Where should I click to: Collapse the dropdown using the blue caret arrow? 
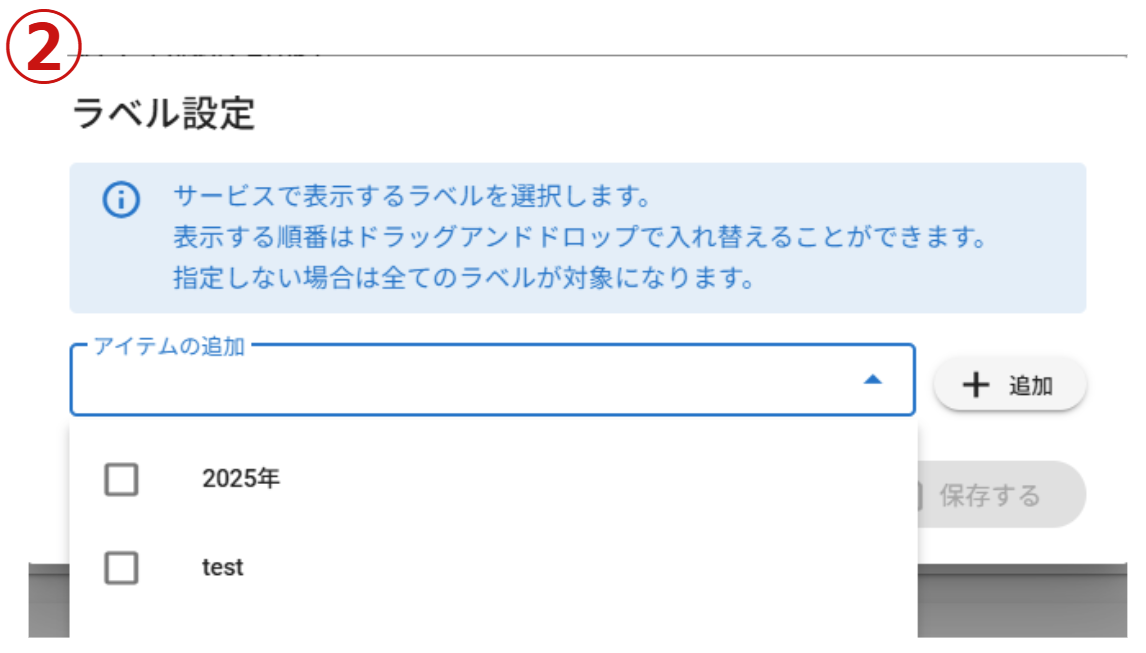[x=872, y=380]
